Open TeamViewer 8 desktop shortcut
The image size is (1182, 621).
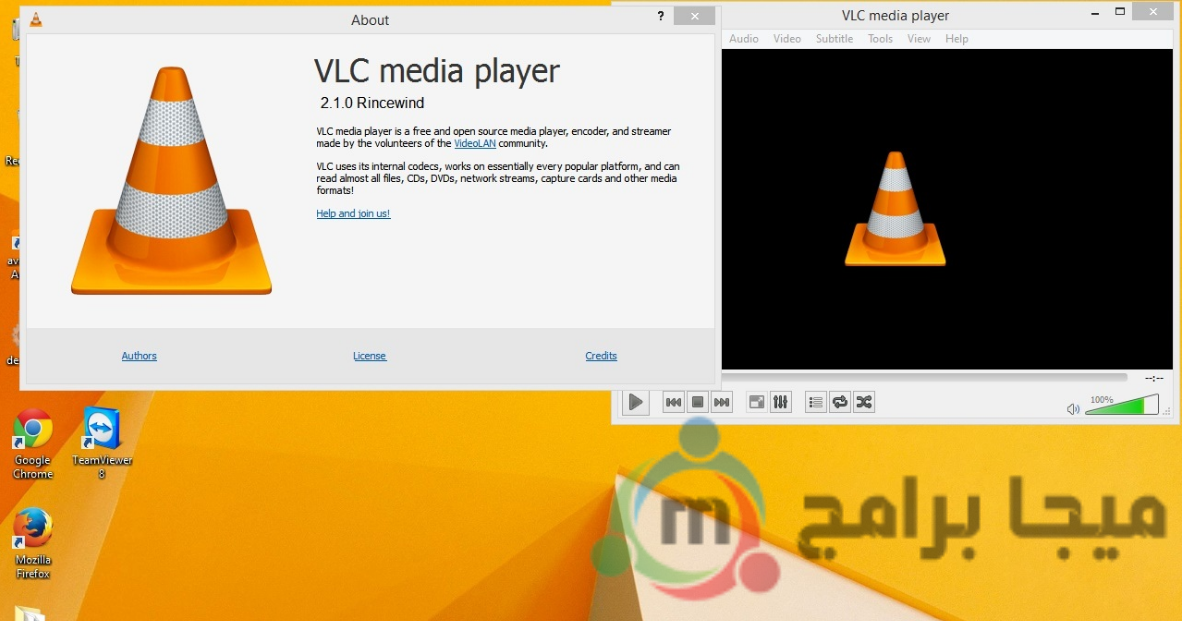pos(102,443)
